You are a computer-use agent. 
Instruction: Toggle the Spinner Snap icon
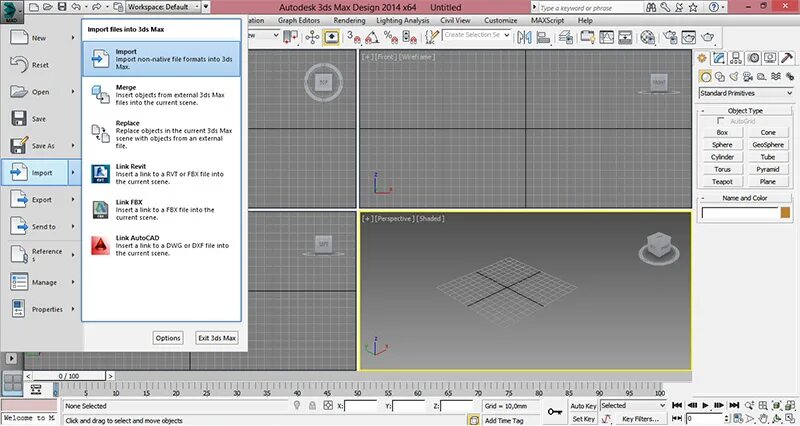tap(409, 37)
